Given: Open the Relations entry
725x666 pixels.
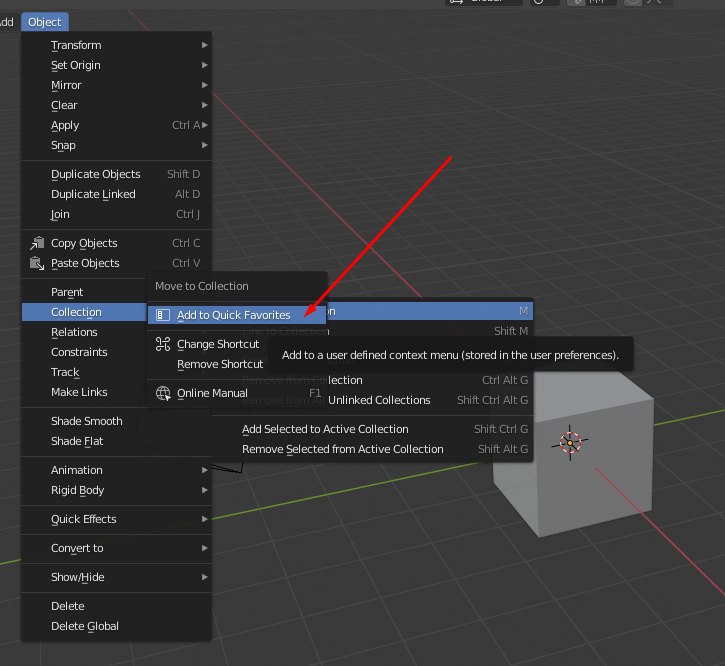Looking at the screenshot, I should coord(84,332).
